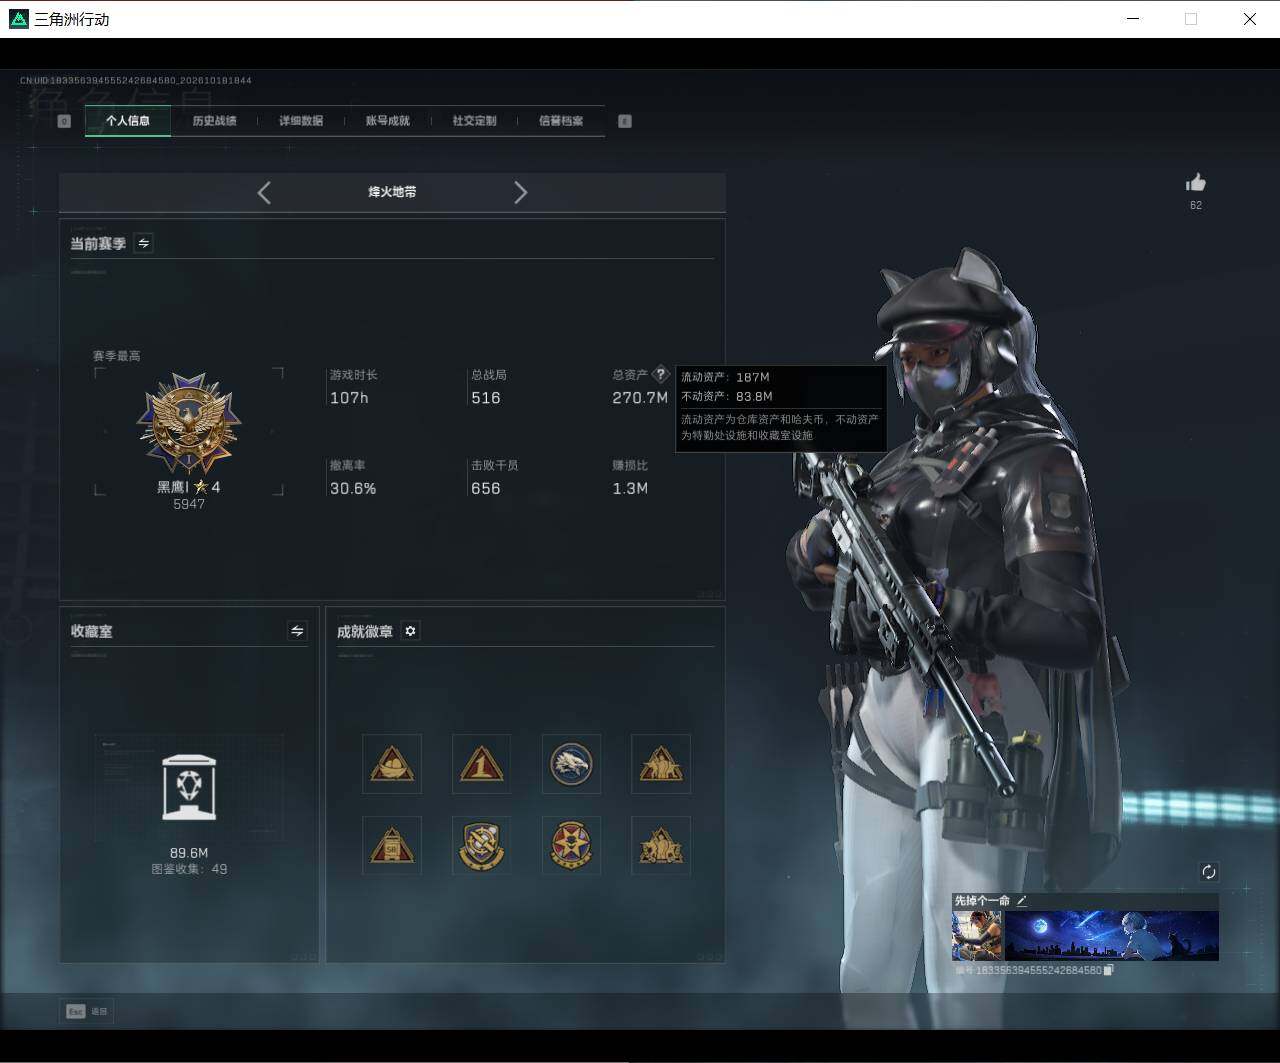
Task: Select the bird nest with eggs triangle badge
Action: (x=392, y=764)
